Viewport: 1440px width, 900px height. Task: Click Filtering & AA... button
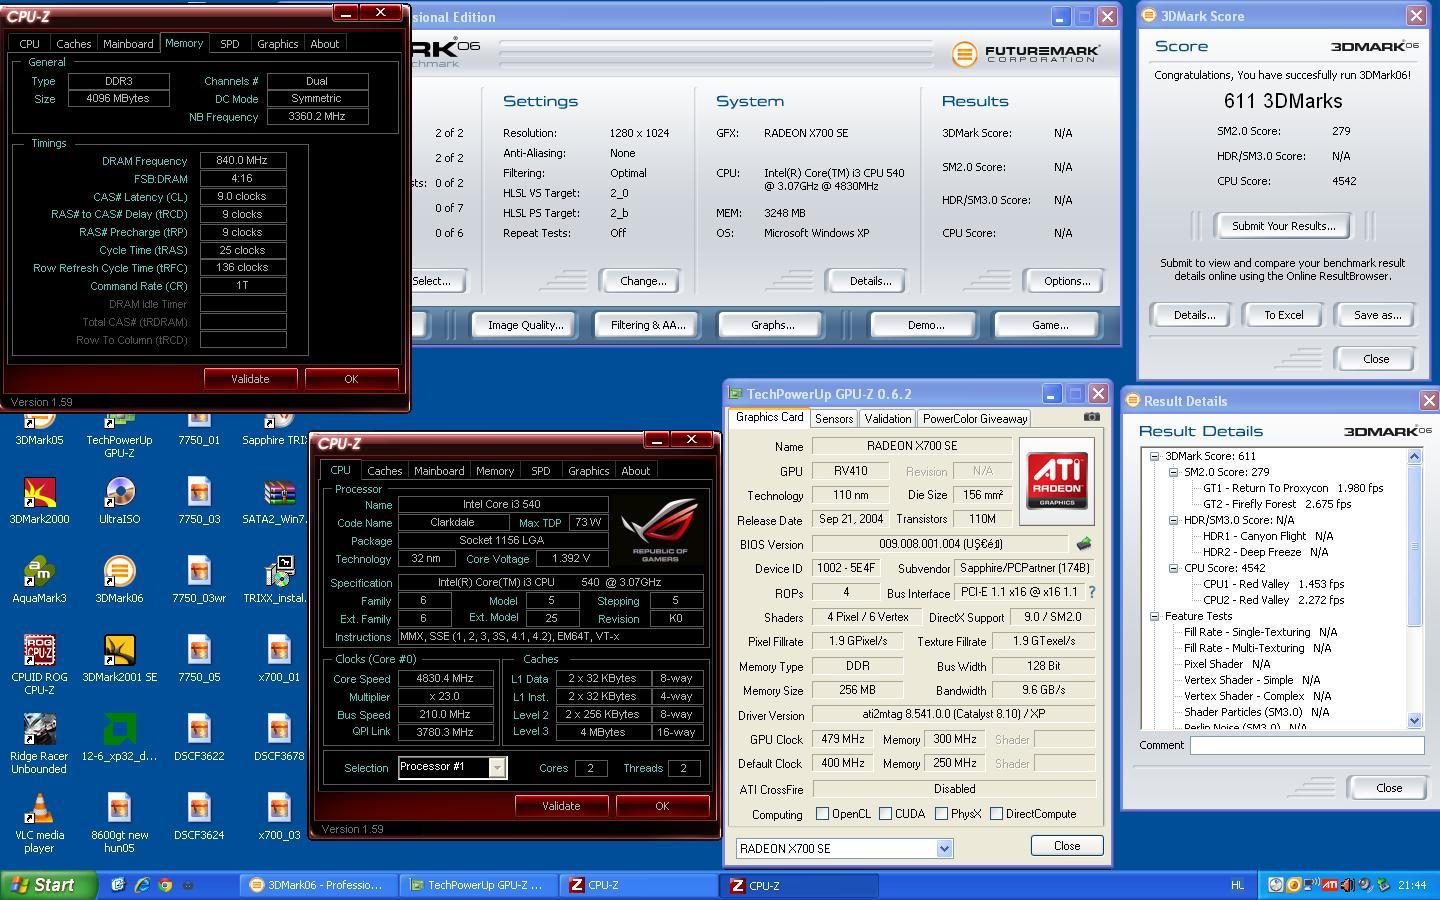pos(647,325)
